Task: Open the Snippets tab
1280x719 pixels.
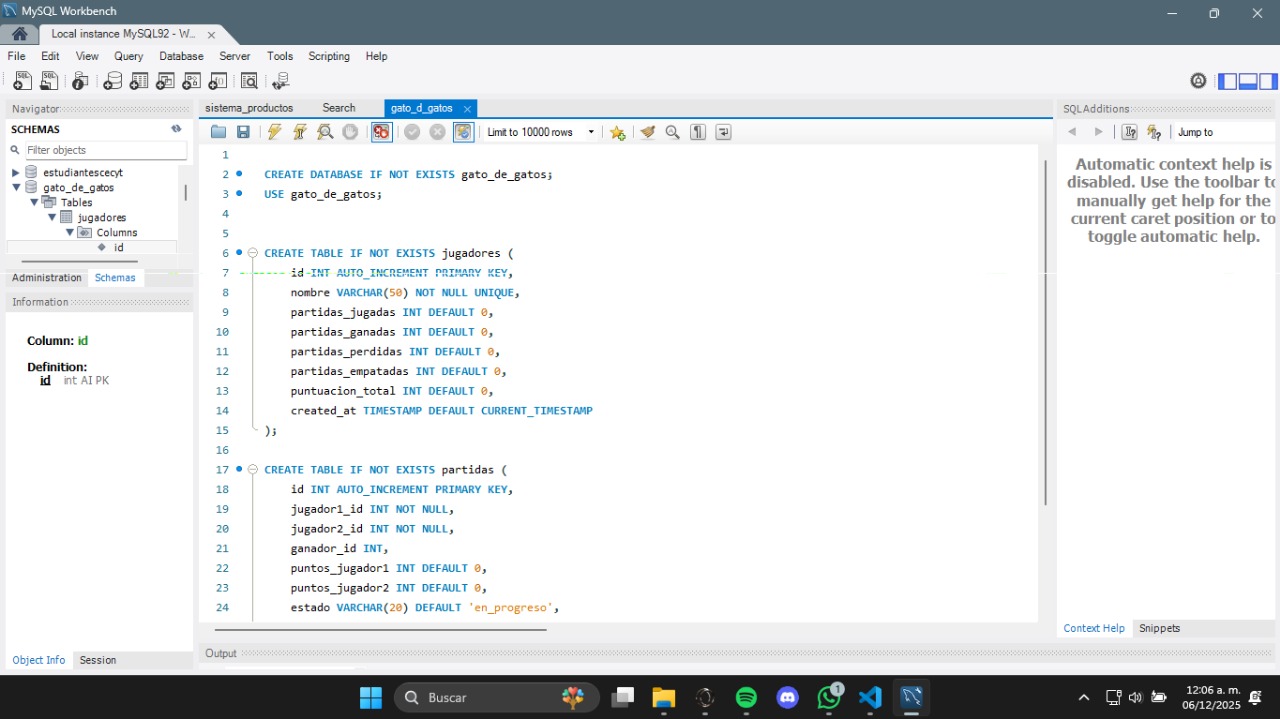Action: 1159,628
